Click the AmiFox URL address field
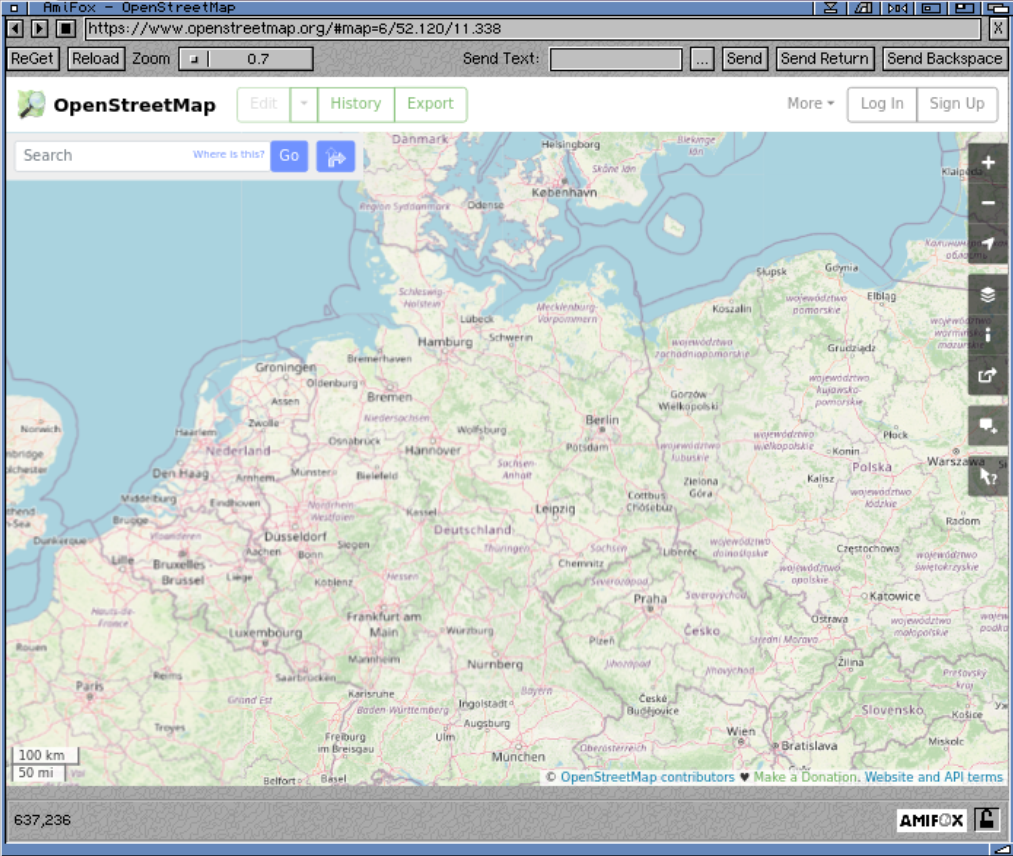 (x=533, y=28)
